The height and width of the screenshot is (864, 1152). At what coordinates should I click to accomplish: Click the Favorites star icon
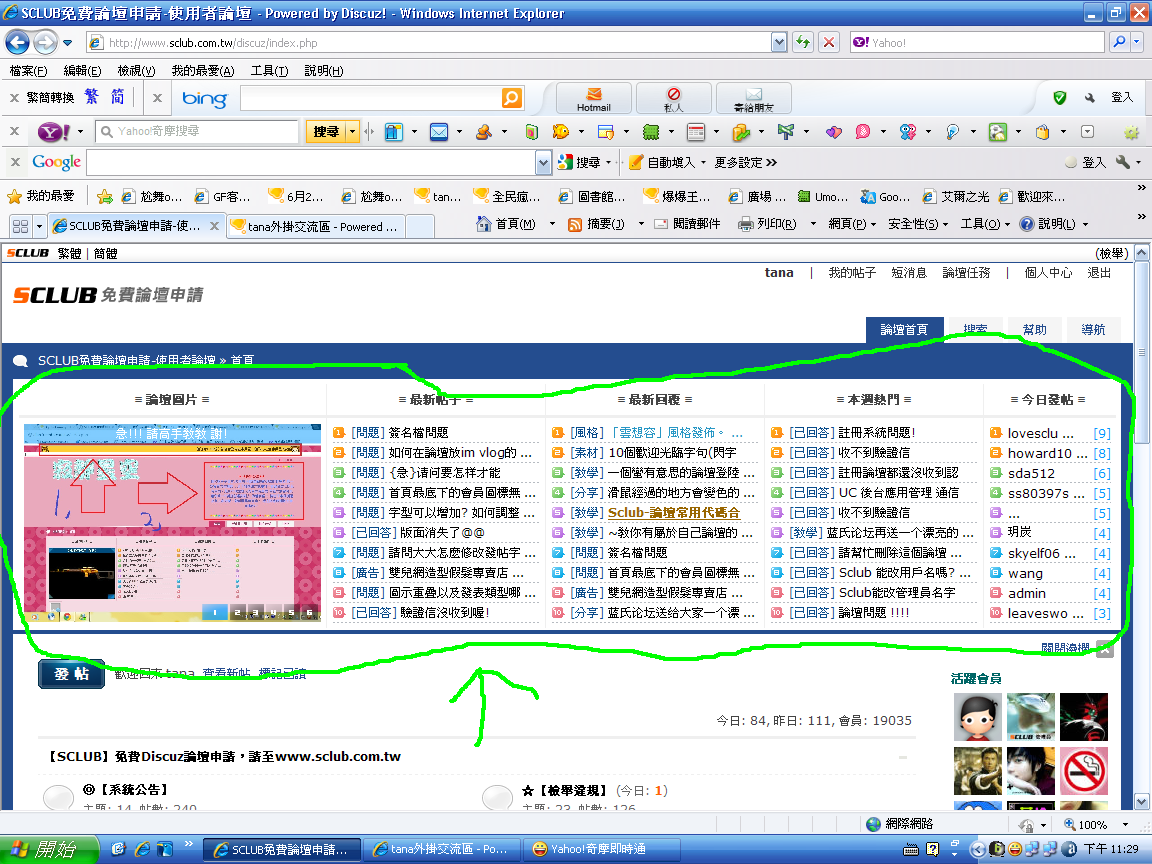[x=14, y=197]
